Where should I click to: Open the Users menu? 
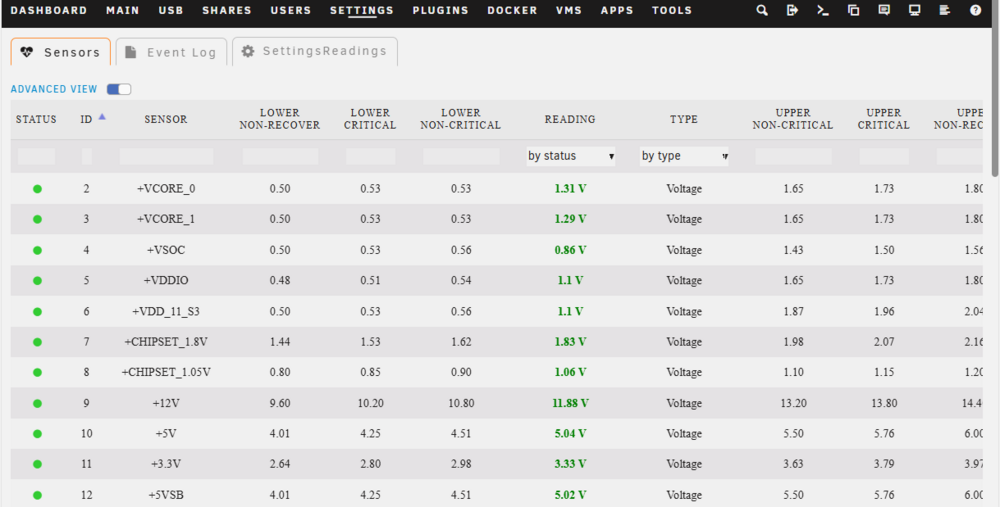click(x=291, y=10)
